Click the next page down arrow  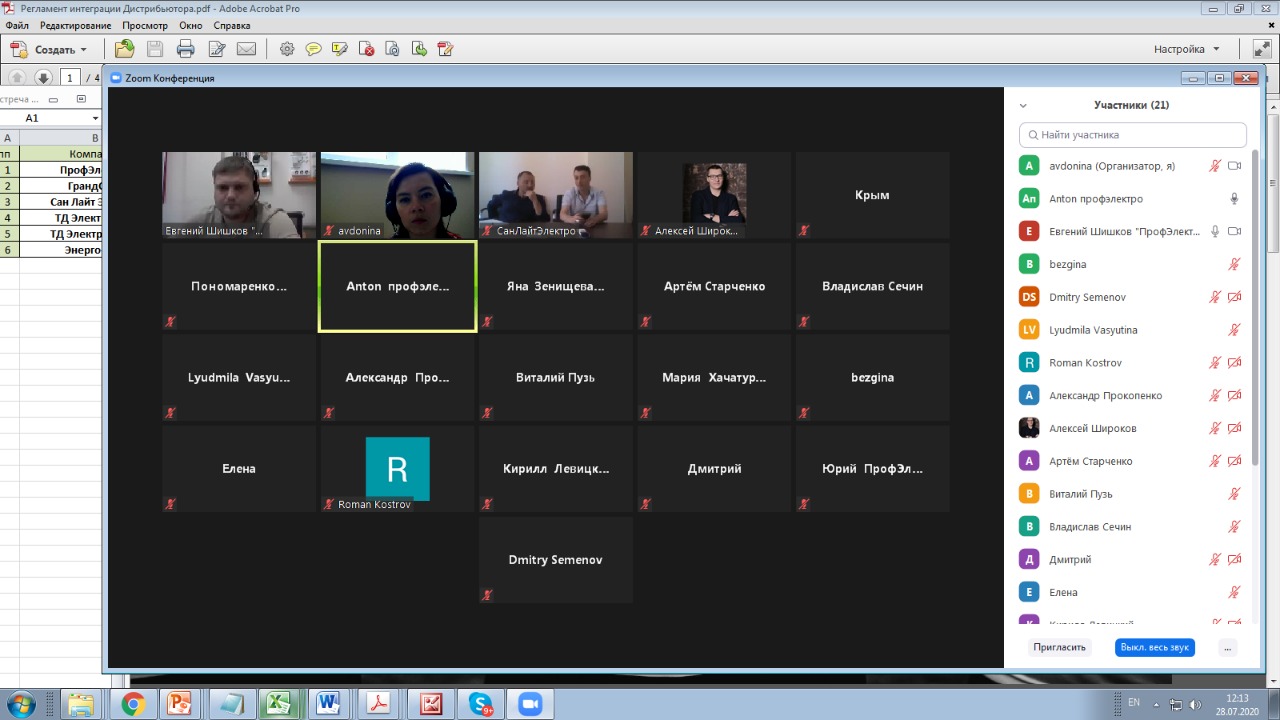click(43, 77)
